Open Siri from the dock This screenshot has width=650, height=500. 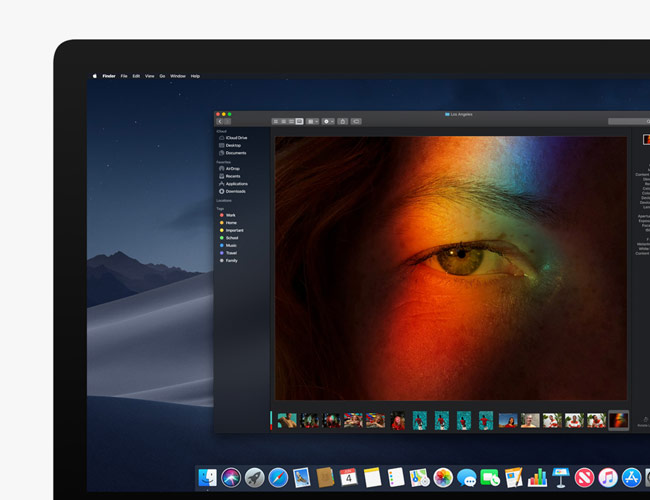(232, 478)
